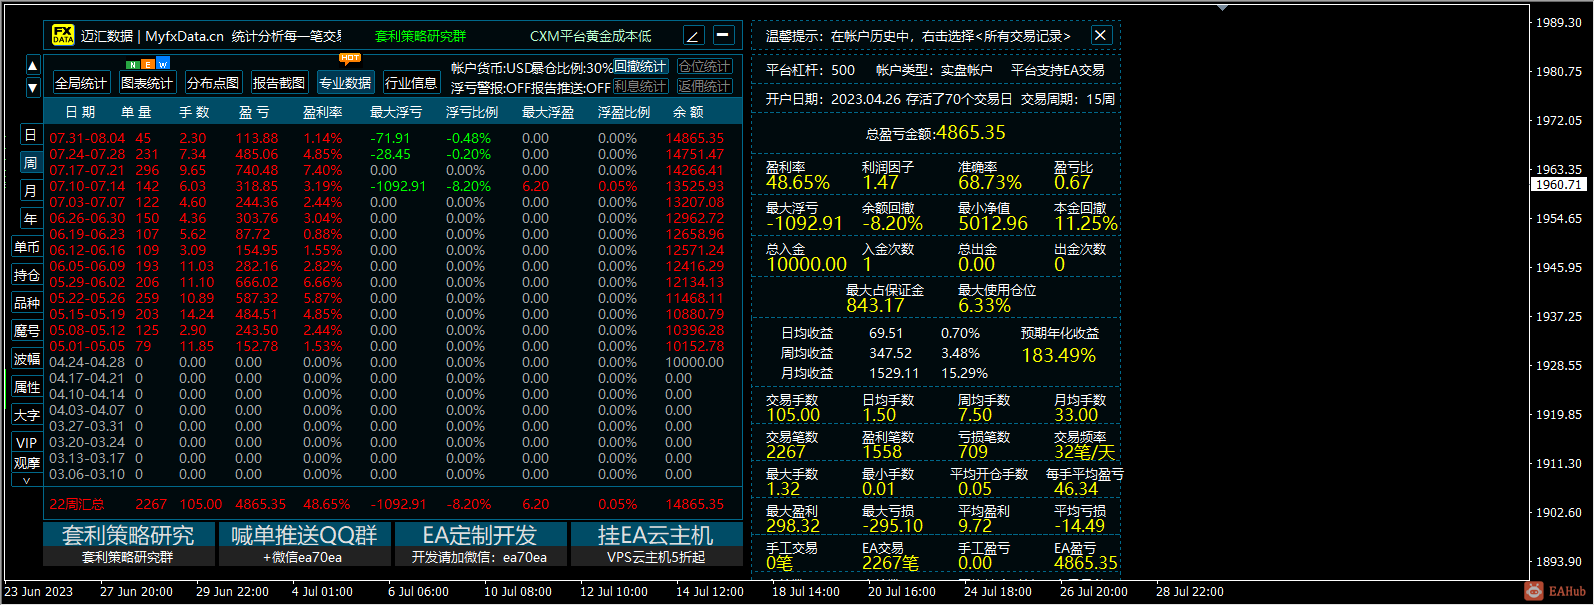Click the down arrow scroll button
Screen dimensions: 1595x606
[x=33, y=86]
